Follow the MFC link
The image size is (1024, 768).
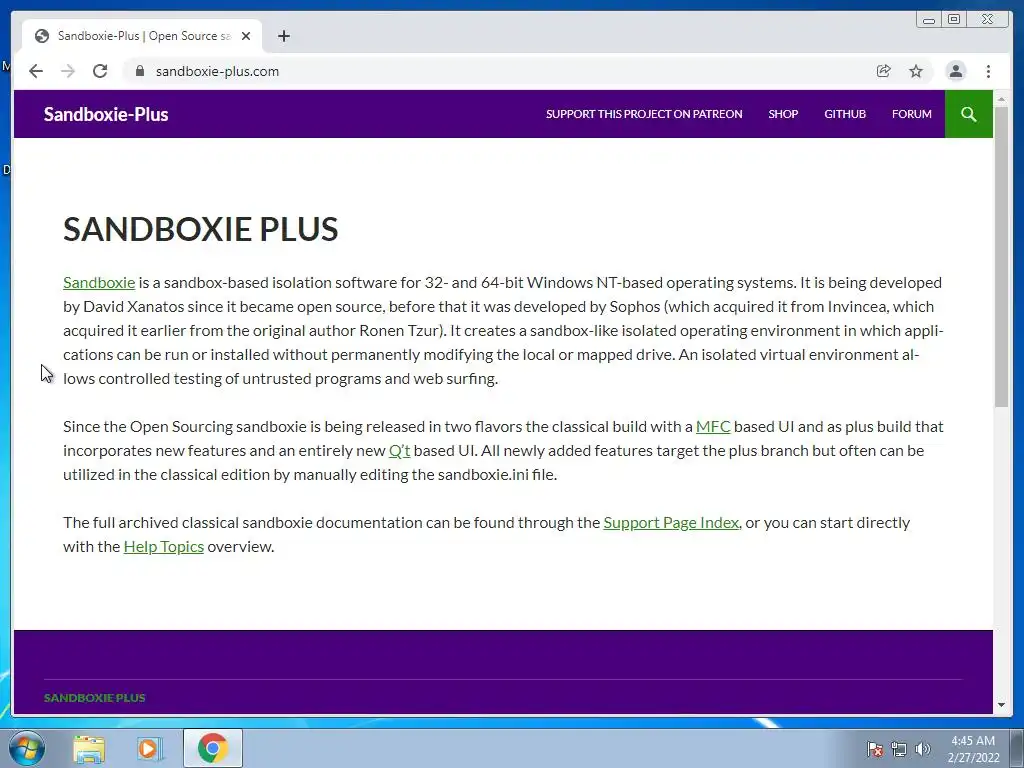pos(713,426)
